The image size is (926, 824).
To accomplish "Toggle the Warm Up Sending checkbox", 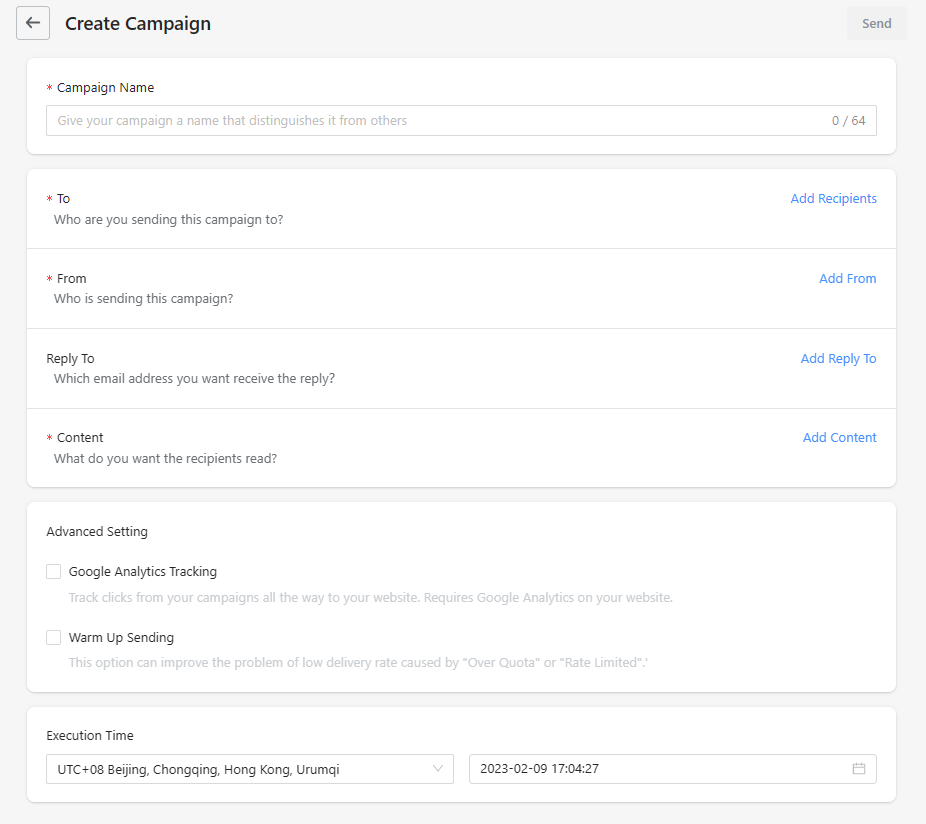I will [x=54, y=637].
